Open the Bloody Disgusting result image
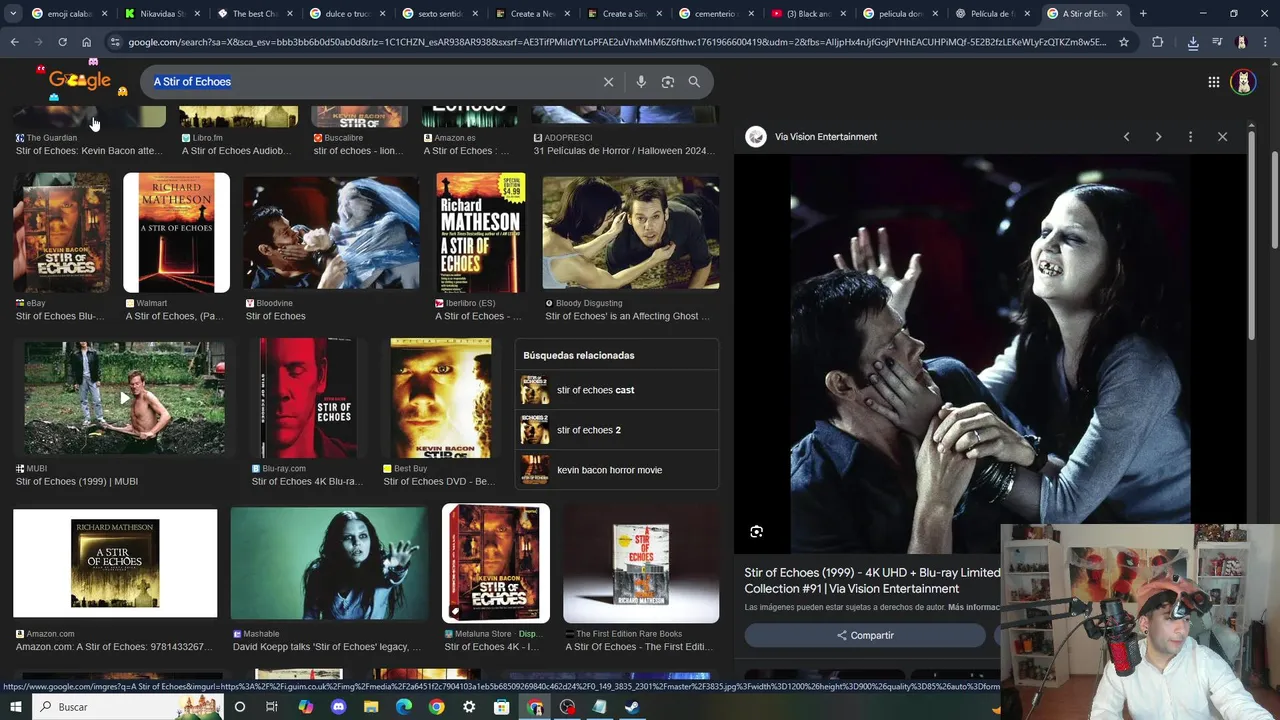 click(x=631, y=233)
